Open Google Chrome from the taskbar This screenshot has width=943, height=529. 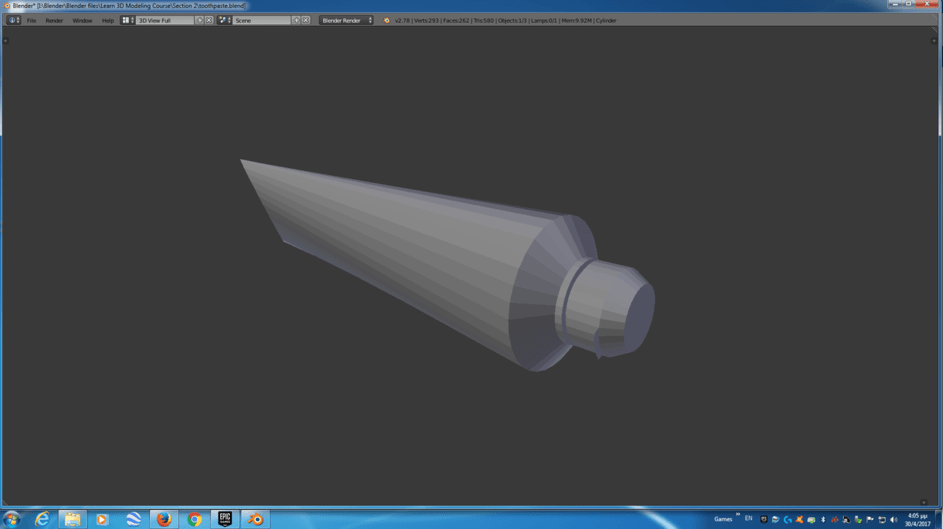coord(194,519)
